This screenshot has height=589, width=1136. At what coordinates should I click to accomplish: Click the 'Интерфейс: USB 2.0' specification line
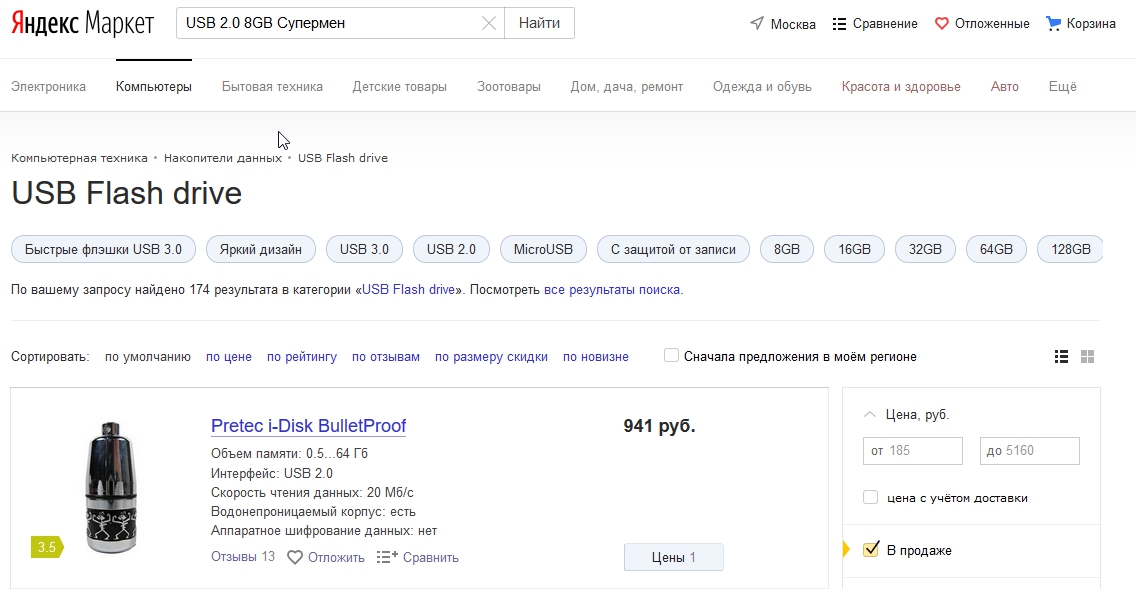click(x=272, y=473)
